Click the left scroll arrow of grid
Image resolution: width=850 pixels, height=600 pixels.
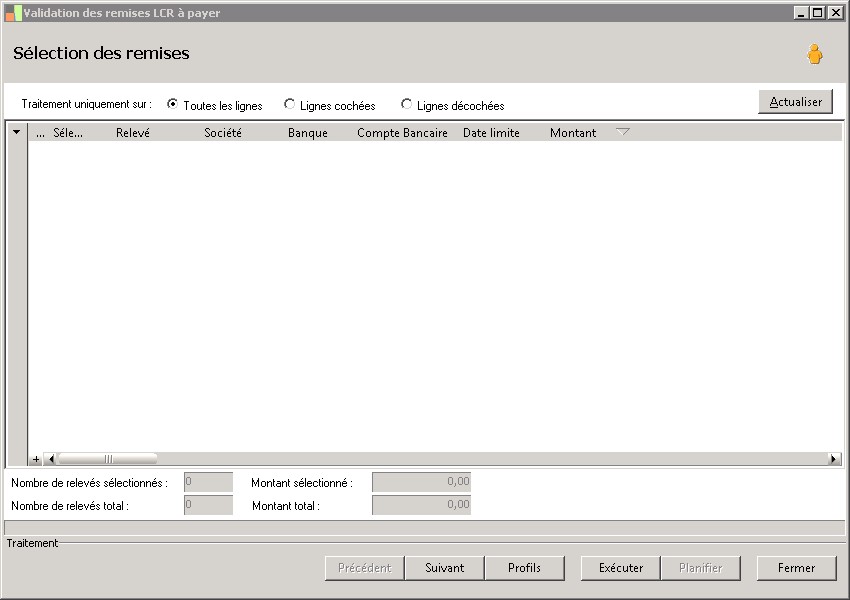coord(50,459)
